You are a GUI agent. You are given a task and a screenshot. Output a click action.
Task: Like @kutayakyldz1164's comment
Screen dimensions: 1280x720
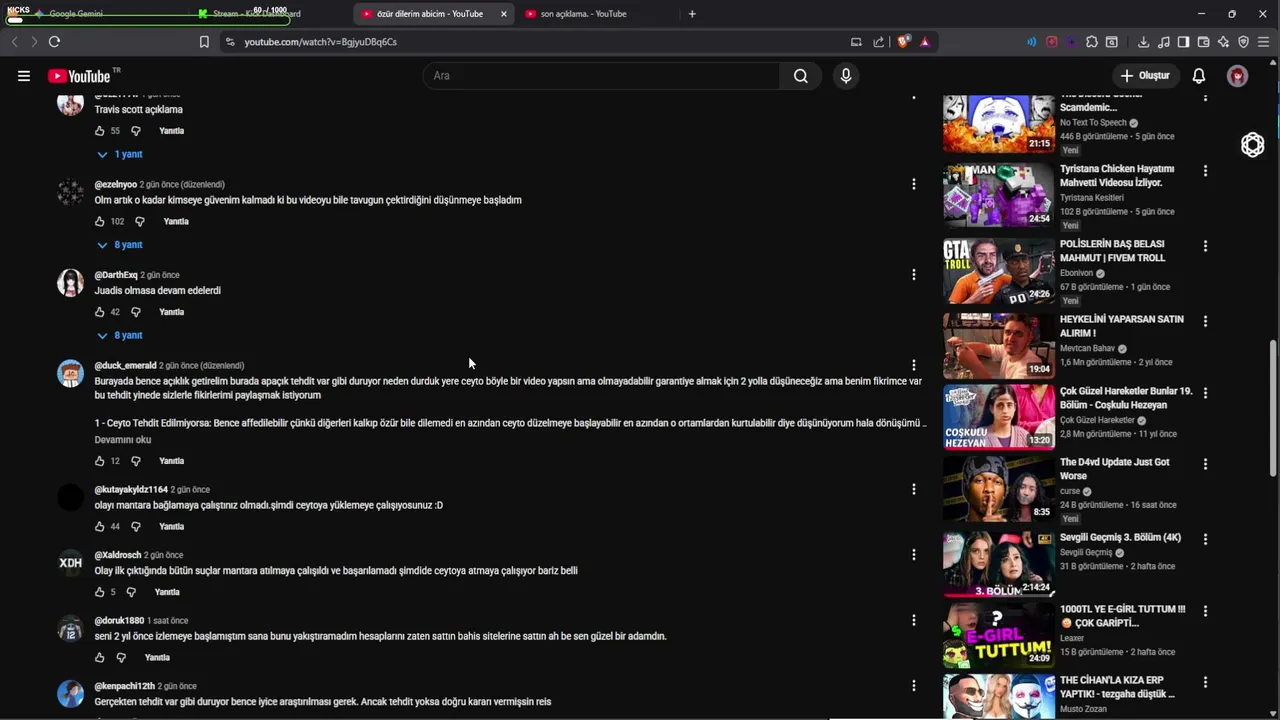click(99, 526)
